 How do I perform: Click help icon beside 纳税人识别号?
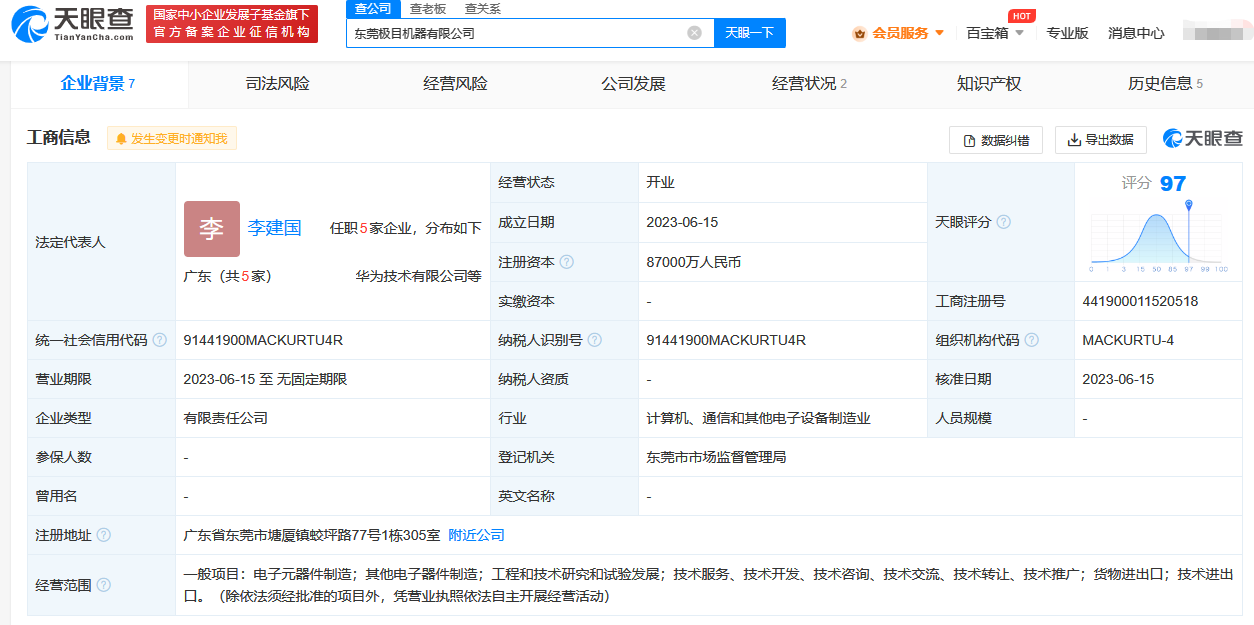coord(595,340)
